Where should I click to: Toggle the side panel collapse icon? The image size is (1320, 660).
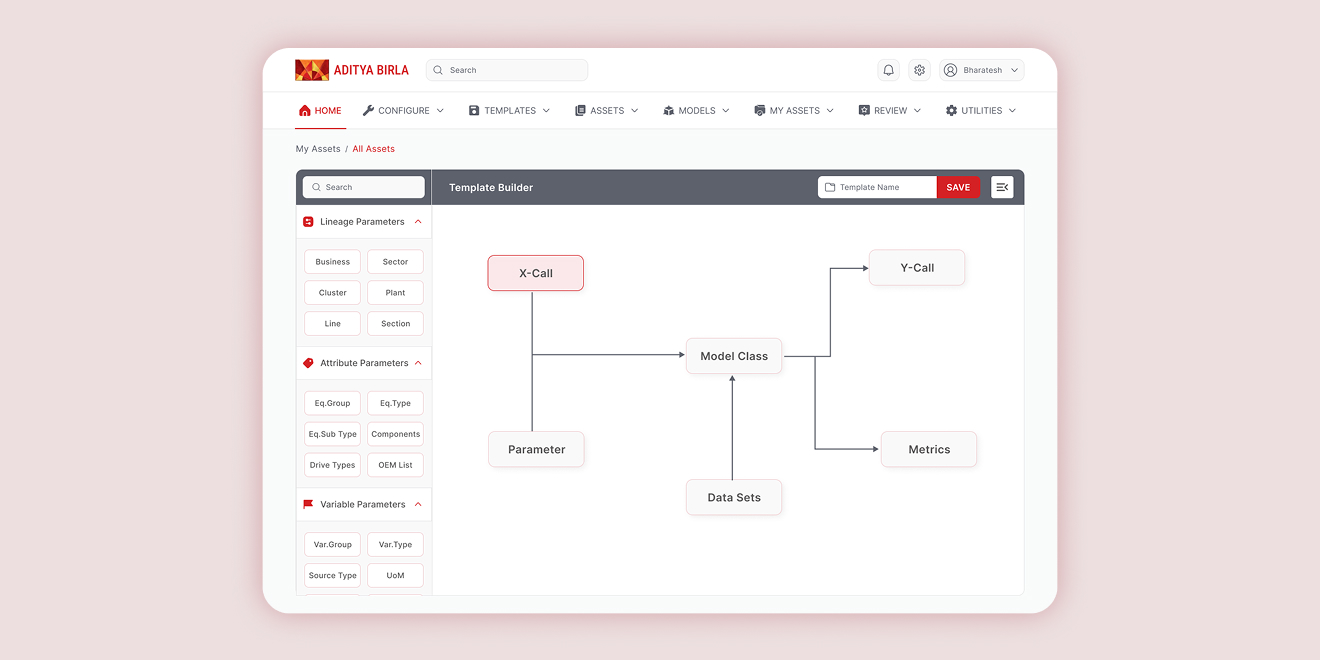[1002, 187]
